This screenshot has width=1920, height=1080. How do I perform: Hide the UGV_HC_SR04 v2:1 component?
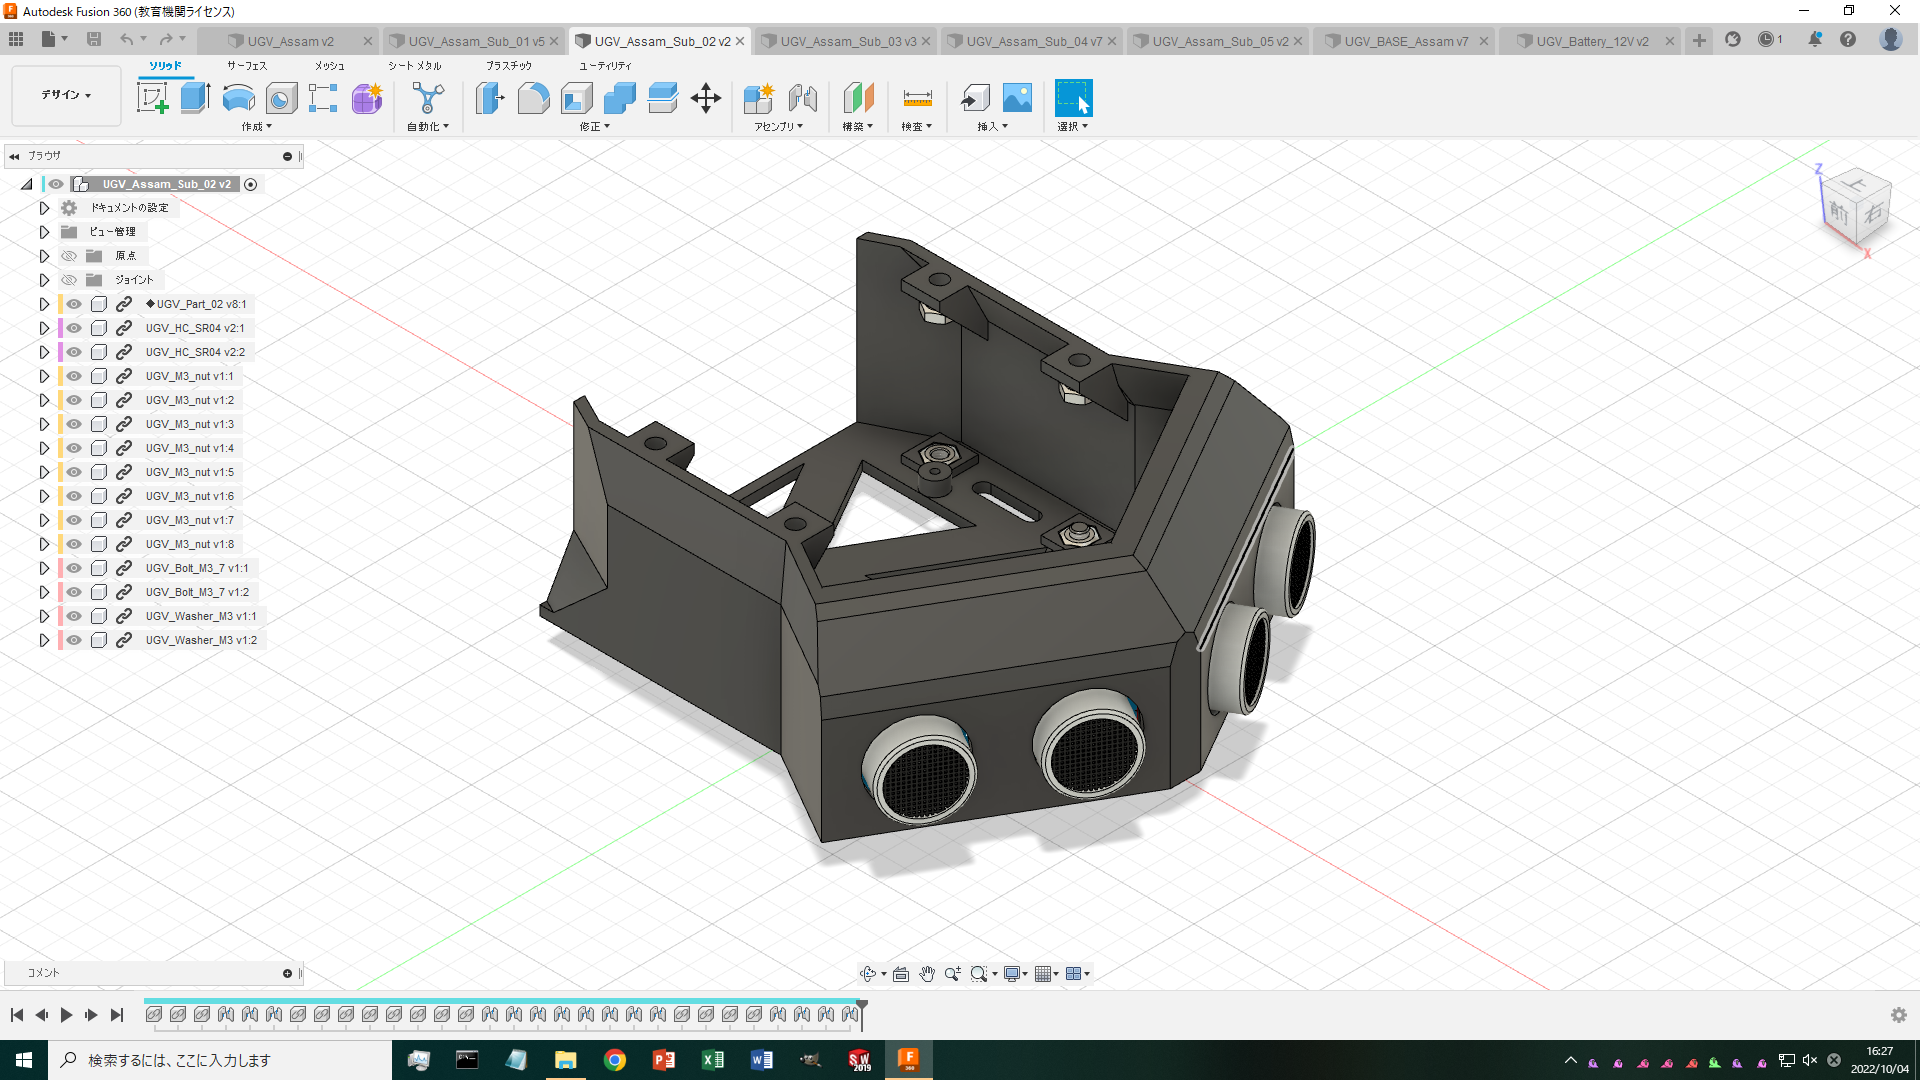[x=73, y=328]
